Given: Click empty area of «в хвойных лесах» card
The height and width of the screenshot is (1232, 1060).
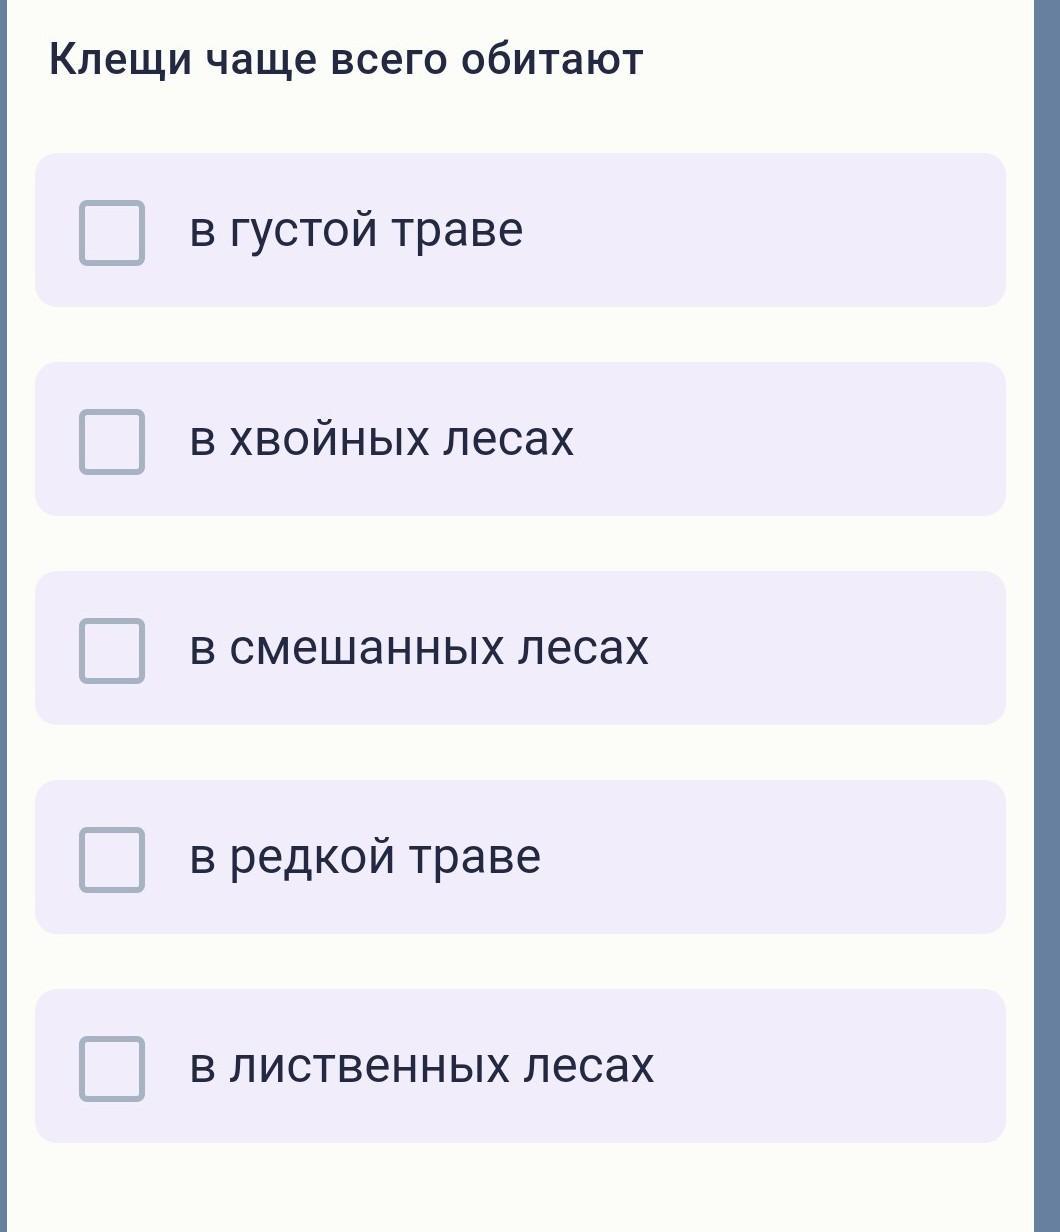Looking at the screenshot, I should pyautogui.click(x=800, y=439).
